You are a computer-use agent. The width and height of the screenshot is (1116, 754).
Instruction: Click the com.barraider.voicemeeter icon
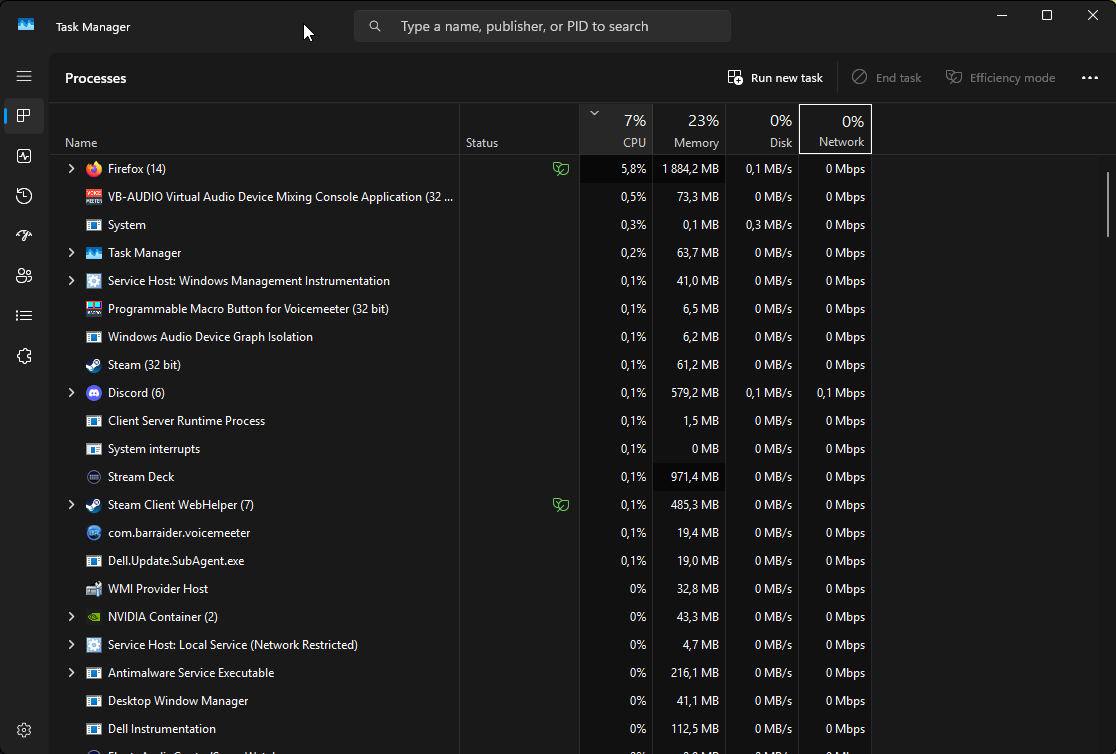94,533
